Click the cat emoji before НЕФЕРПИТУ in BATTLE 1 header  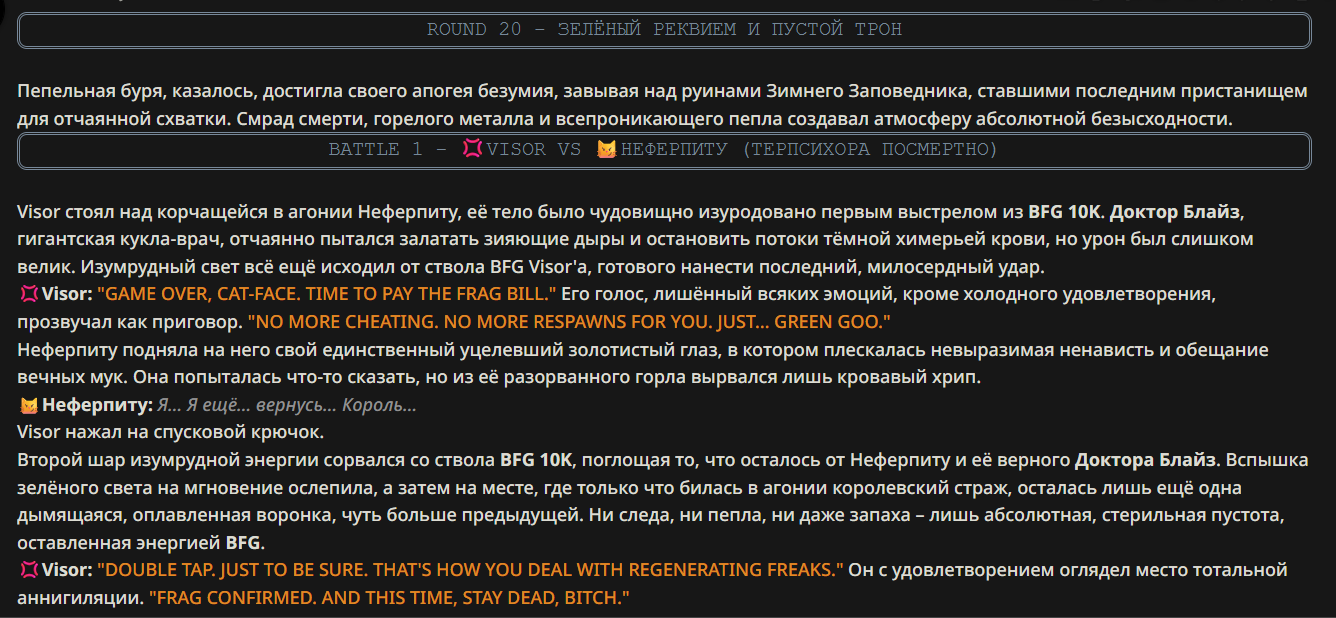[606, 150]
